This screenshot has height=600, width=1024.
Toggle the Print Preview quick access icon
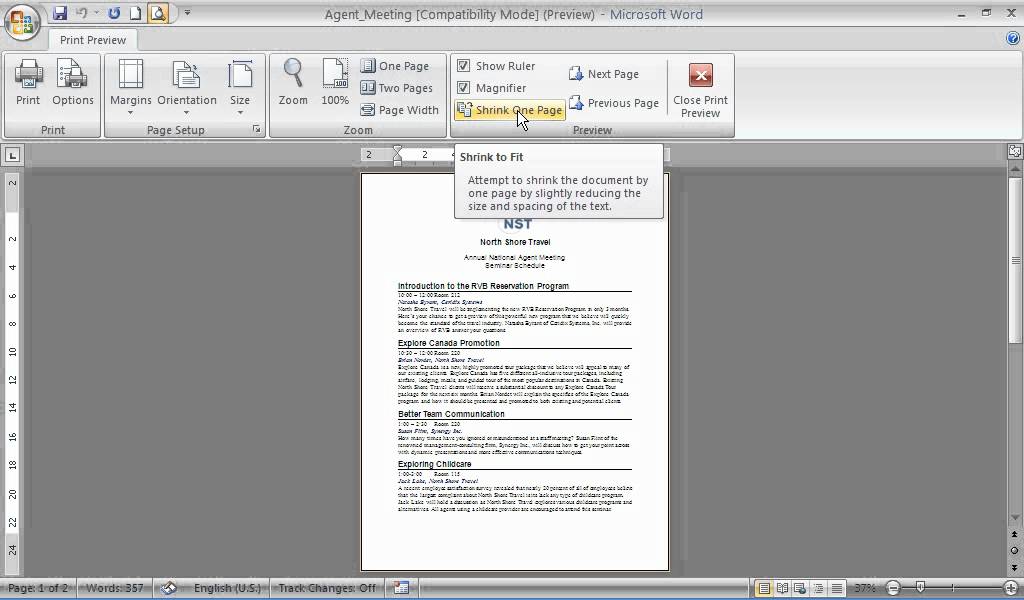point(158,12)
